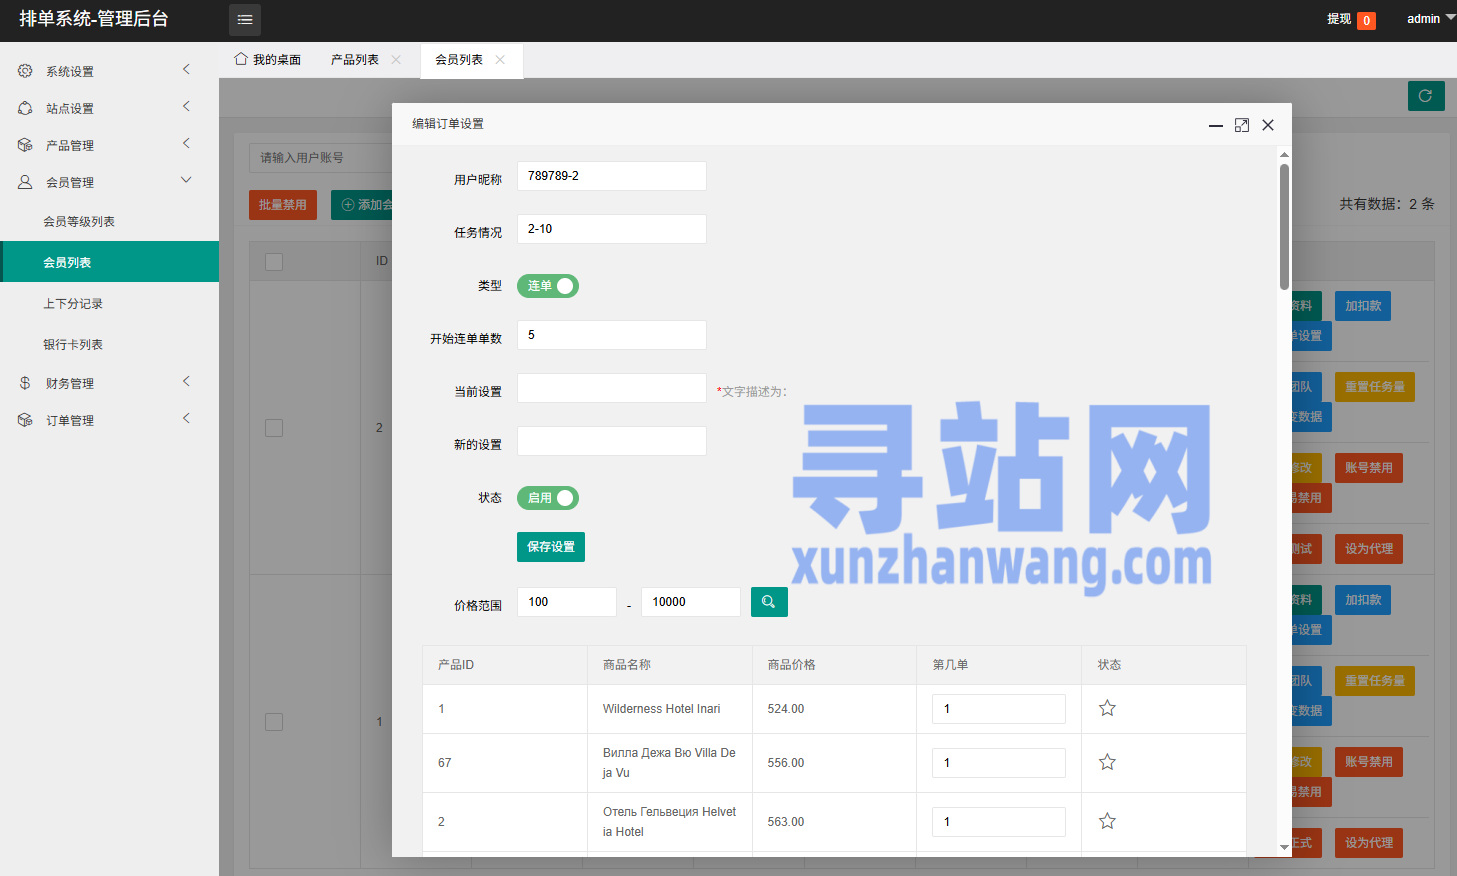
Task: Open 上下分记录 in the sidebar
Action: click(73, 304)
